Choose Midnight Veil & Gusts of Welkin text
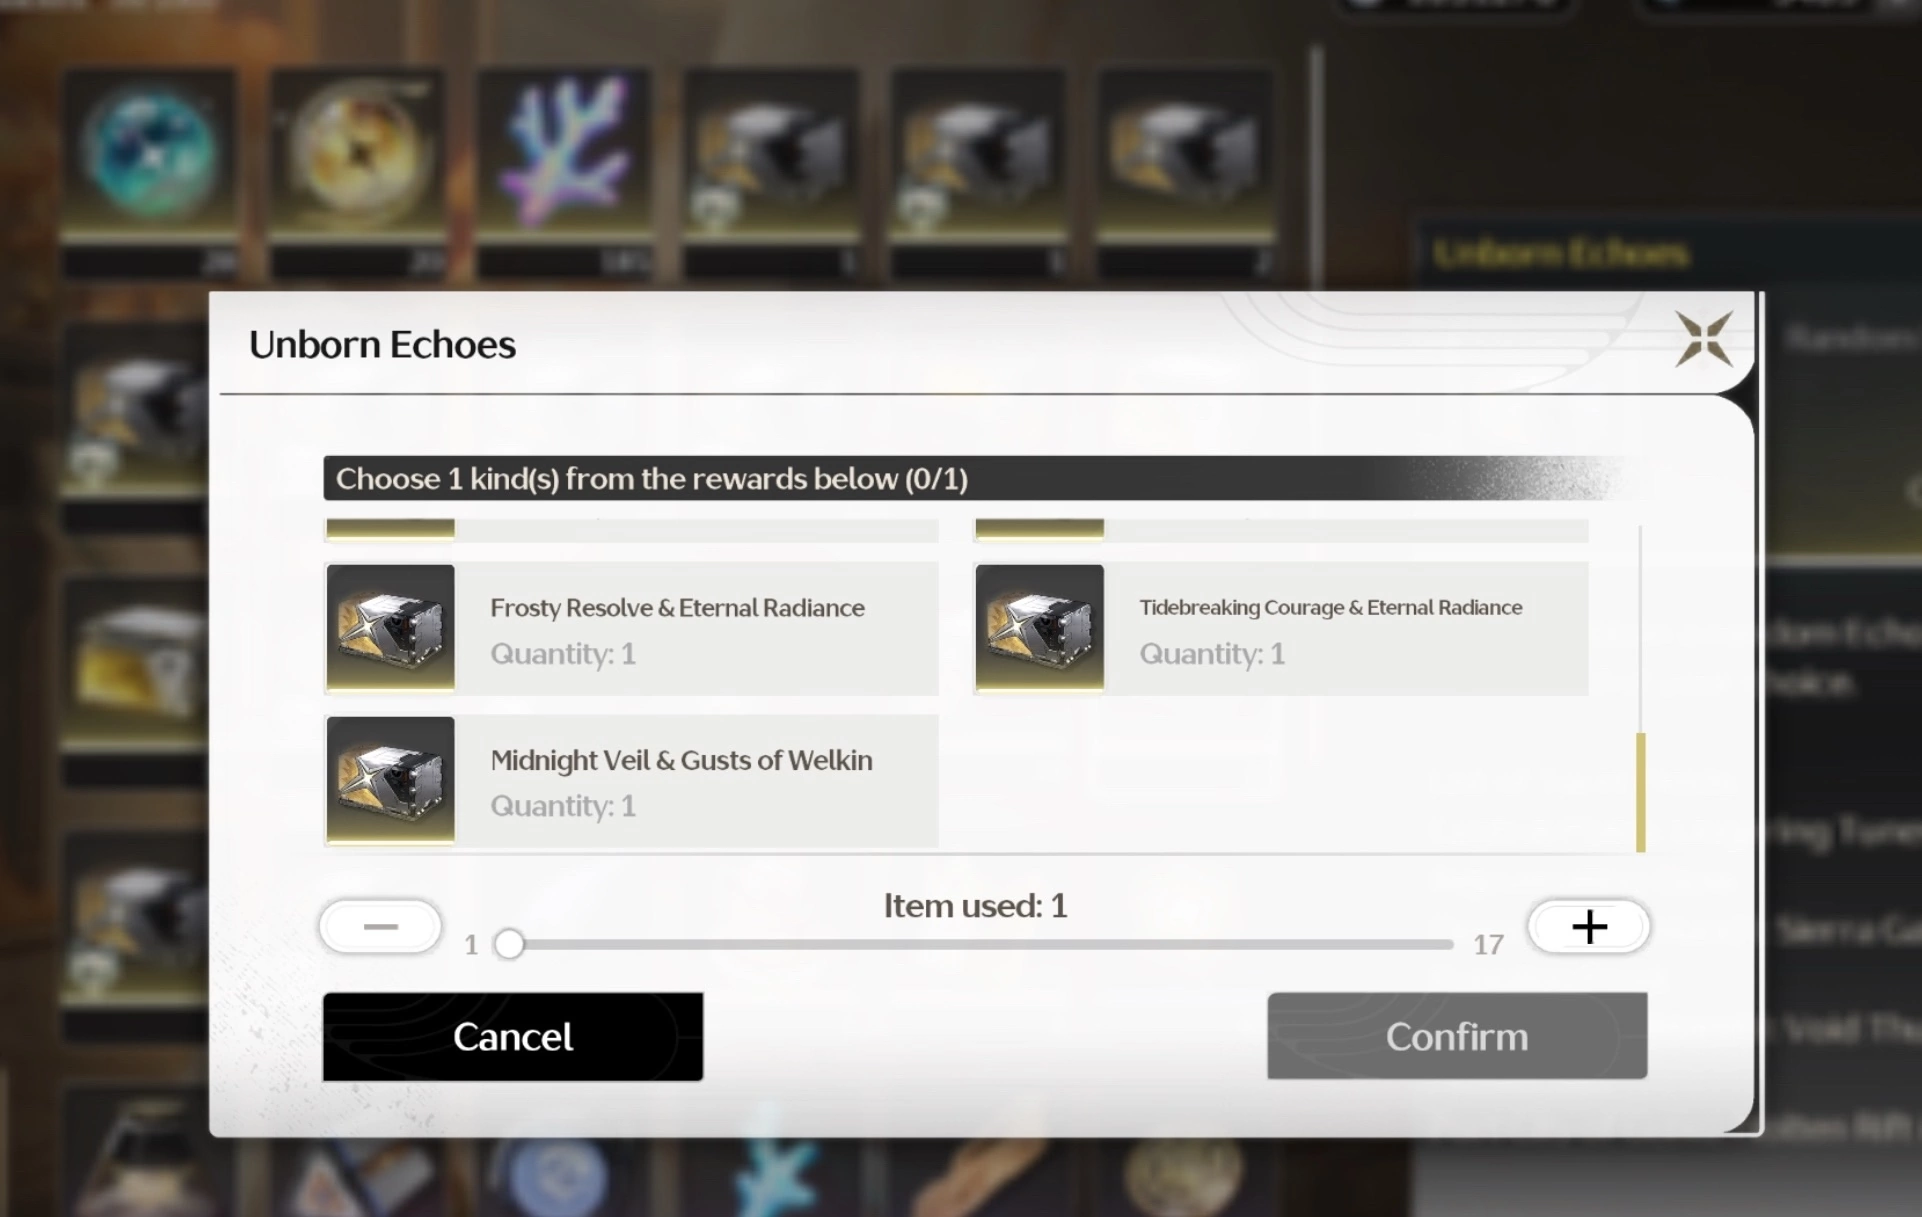The image size is (1922, 1217). 681,760
